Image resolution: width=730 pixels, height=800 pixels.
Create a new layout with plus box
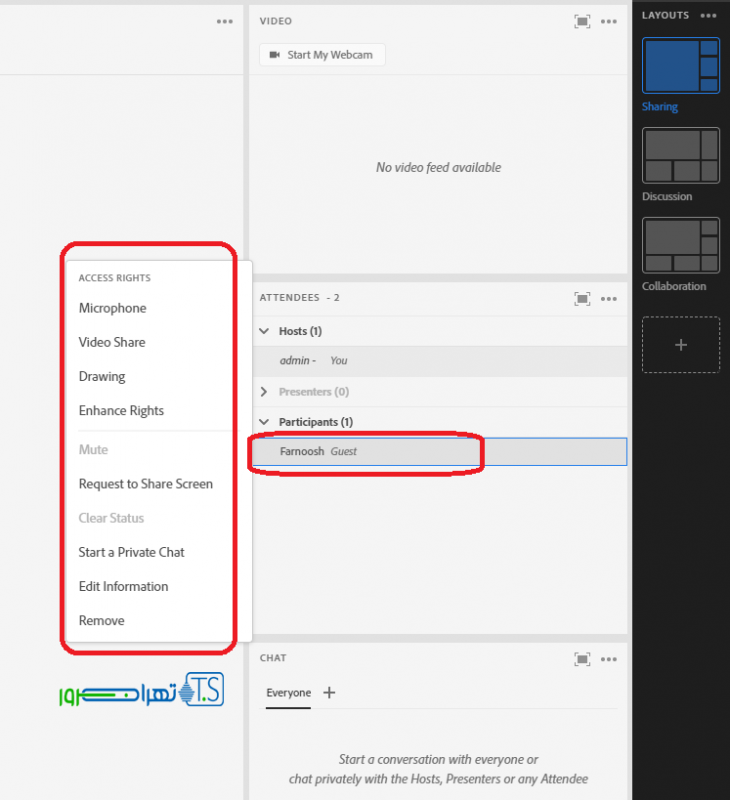point(681,345)
